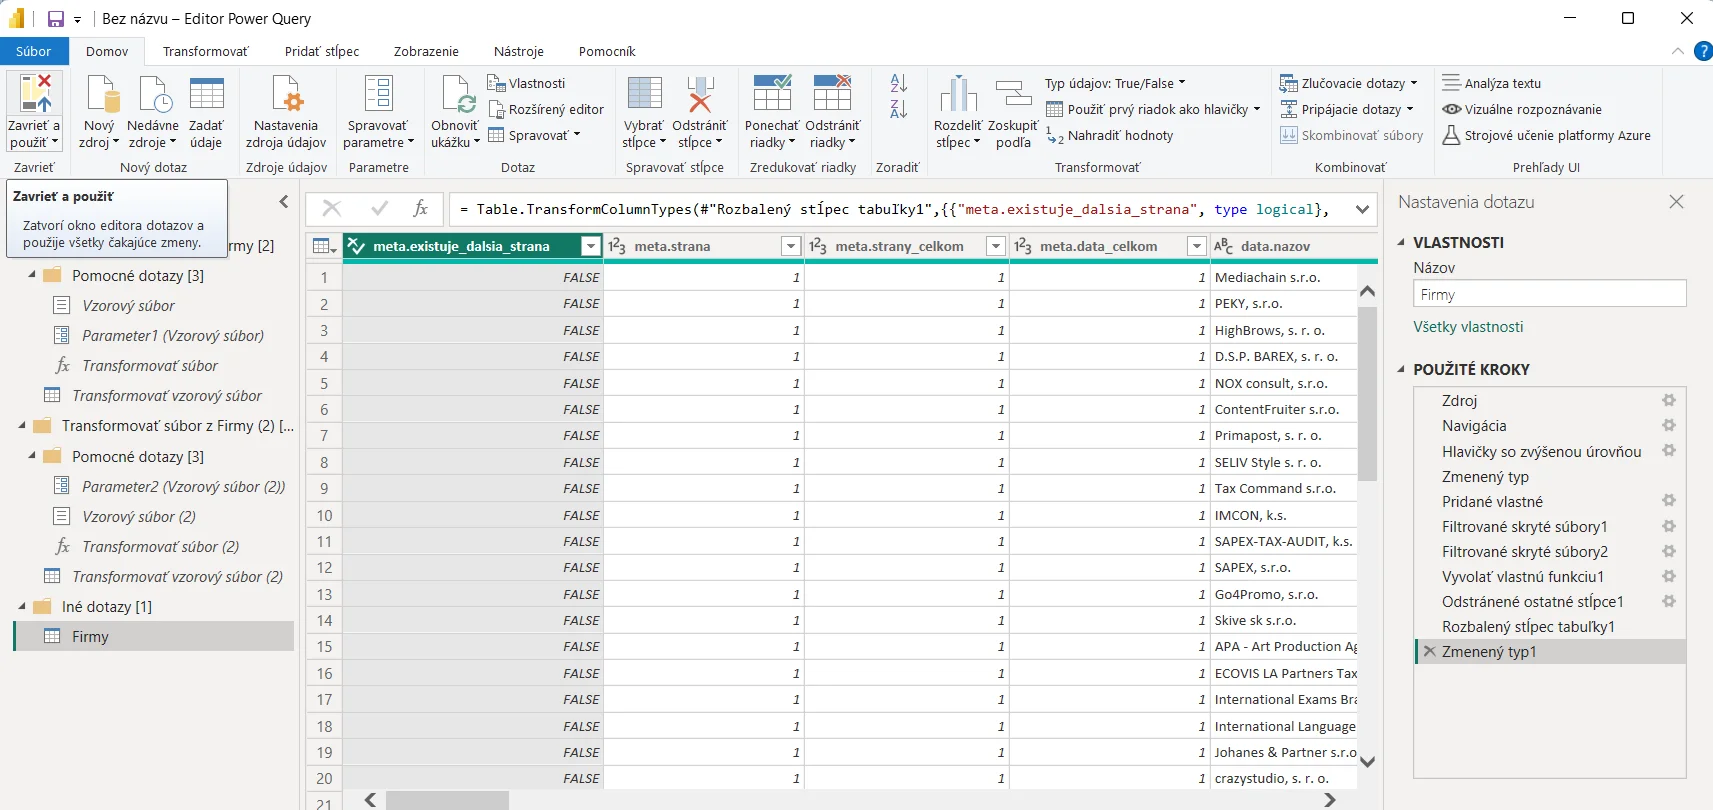Switch to Transformovať tab
This screenshot has width=1713, height=810.
pos(205,51)
